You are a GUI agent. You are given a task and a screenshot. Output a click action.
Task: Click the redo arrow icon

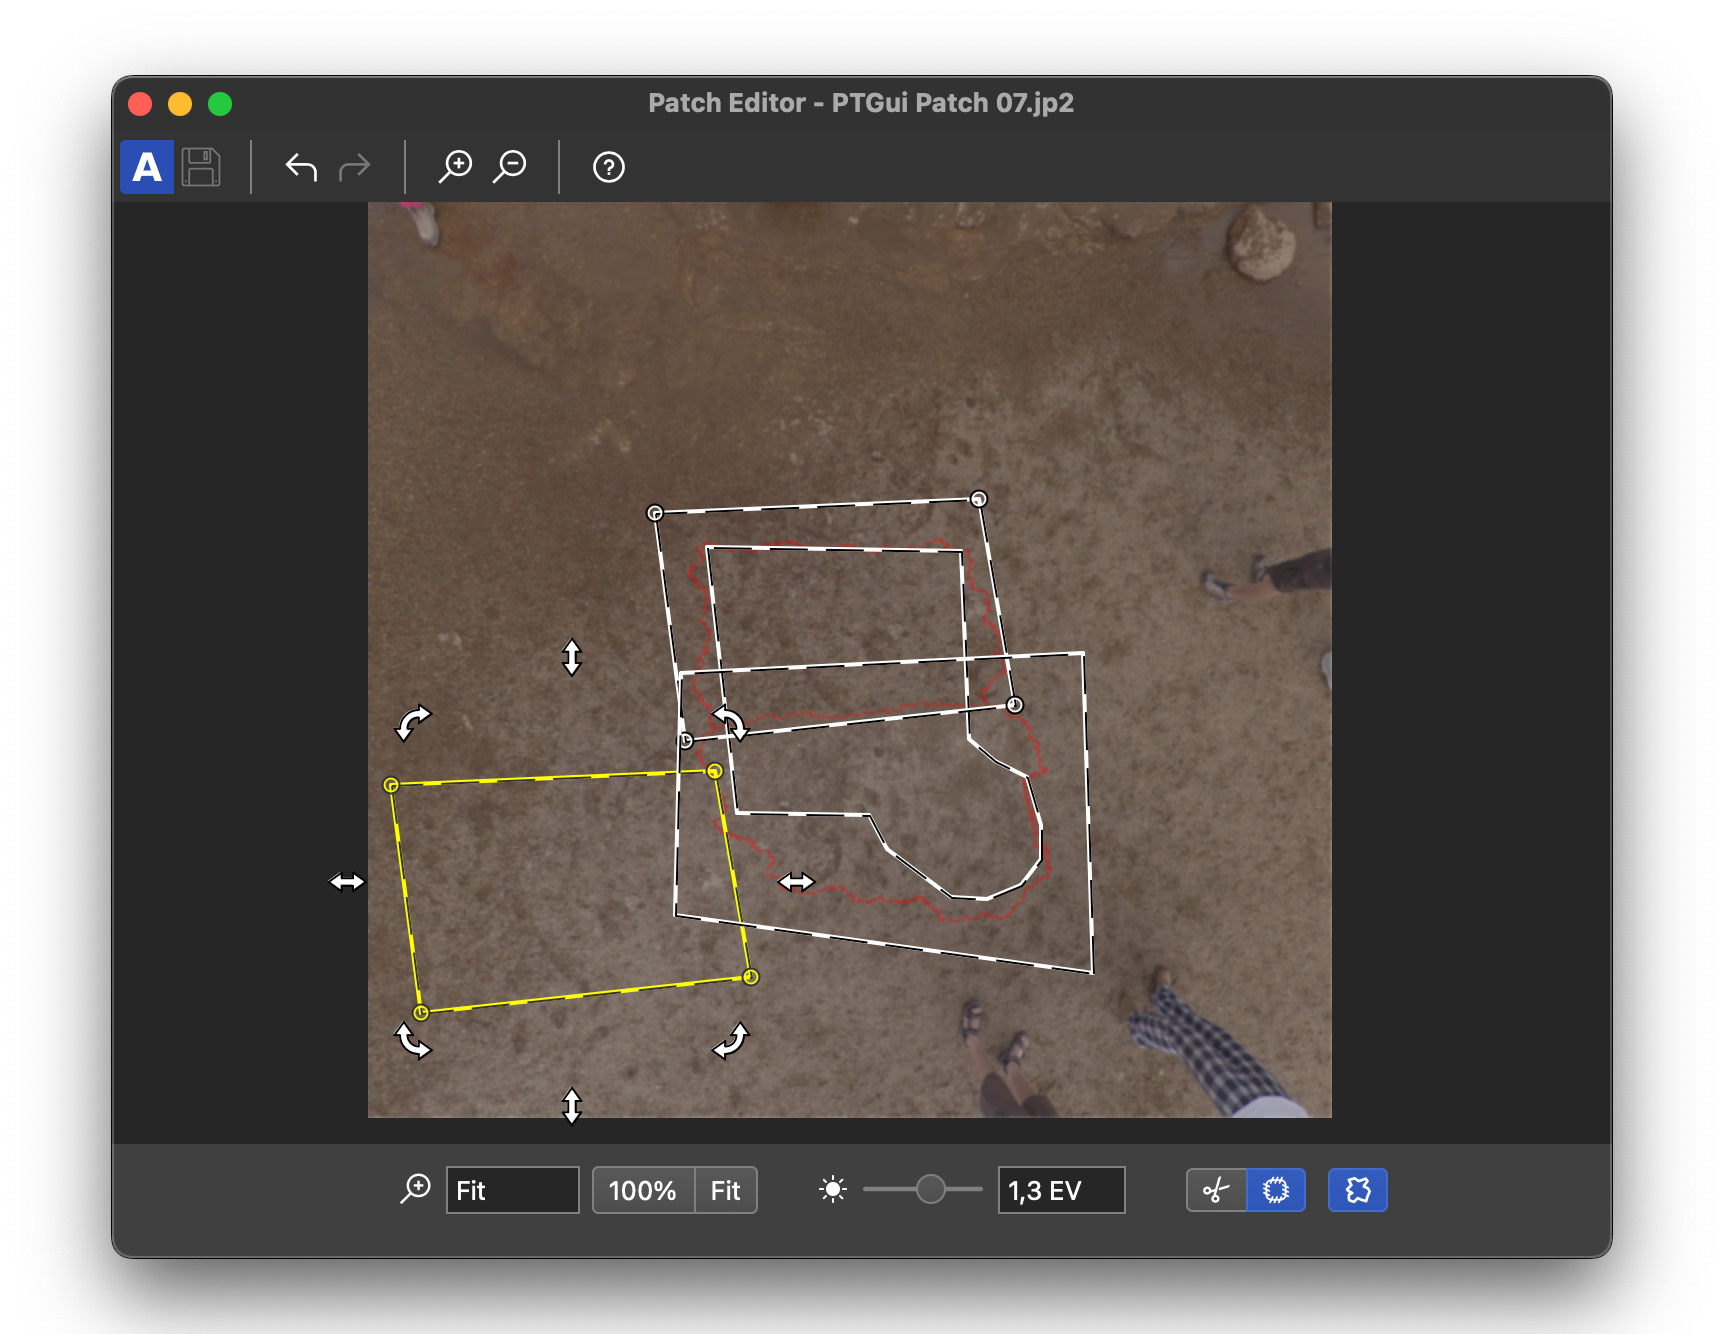pyautogui.click(x=355, y=167)
